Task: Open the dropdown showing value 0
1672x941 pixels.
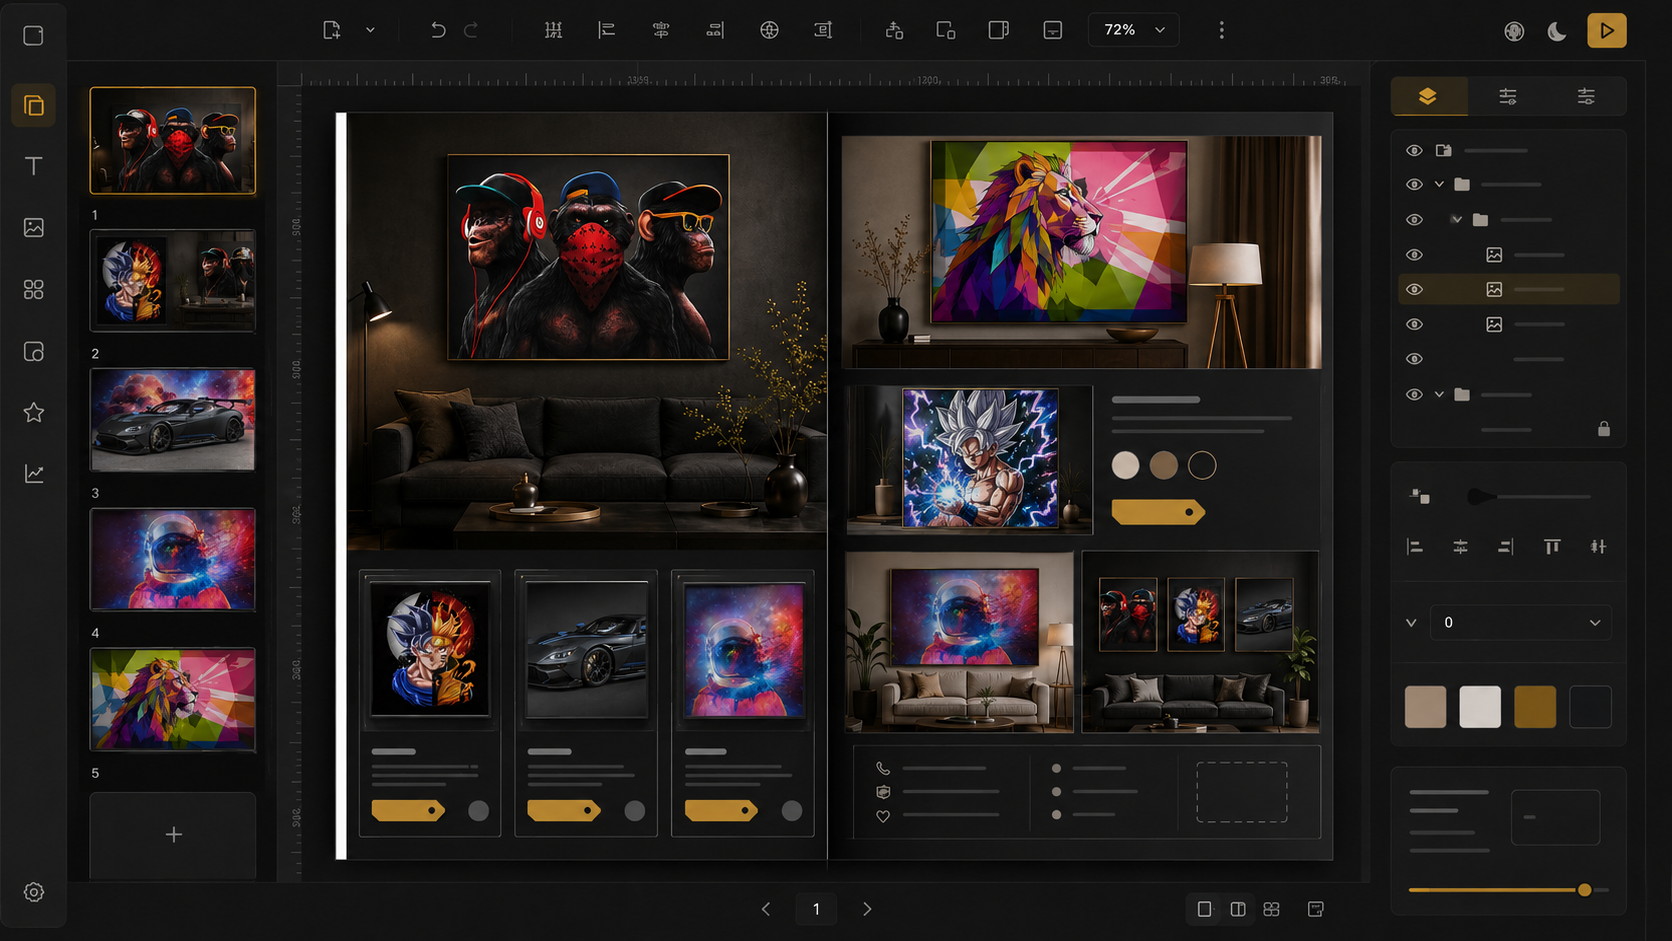Action: [x=1520, y=622]
